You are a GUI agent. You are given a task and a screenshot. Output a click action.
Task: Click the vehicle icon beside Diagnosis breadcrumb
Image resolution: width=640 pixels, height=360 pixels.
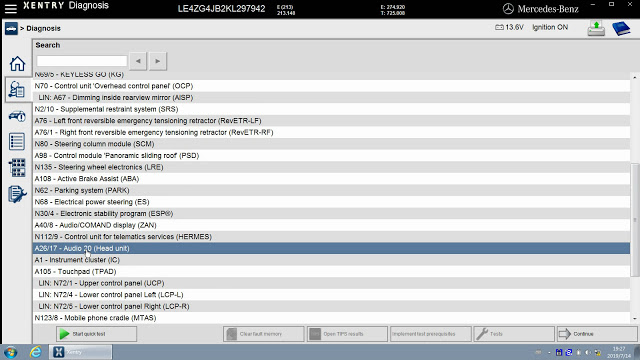[x=11, y=29]
